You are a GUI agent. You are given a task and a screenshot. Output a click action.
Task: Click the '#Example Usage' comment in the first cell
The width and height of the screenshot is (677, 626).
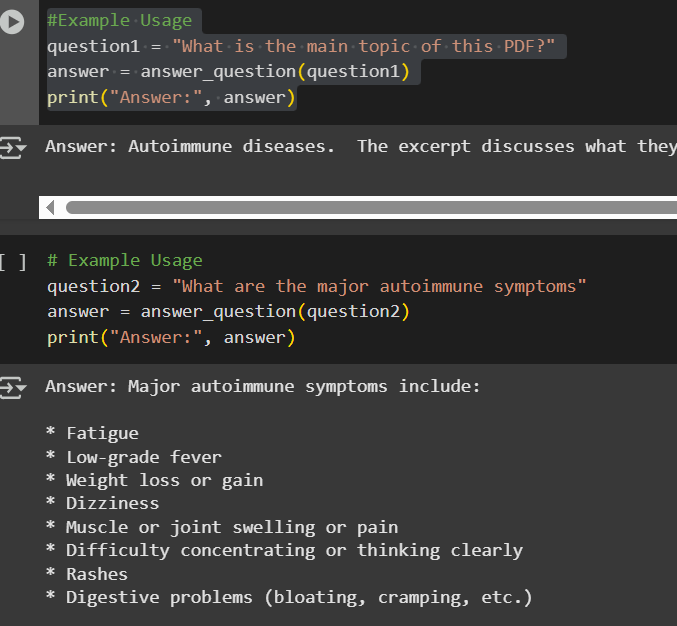[120, 20]
